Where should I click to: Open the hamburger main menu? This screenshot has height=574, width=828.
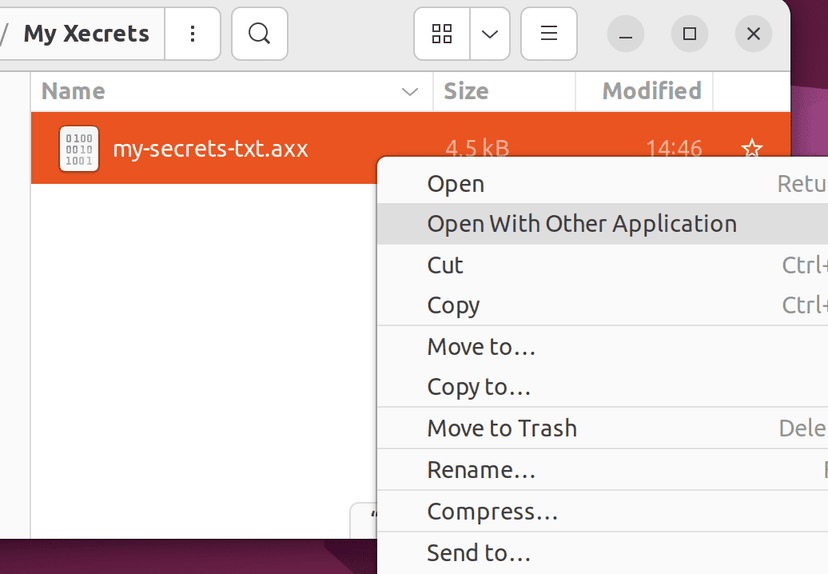click(x=549, y=34)
